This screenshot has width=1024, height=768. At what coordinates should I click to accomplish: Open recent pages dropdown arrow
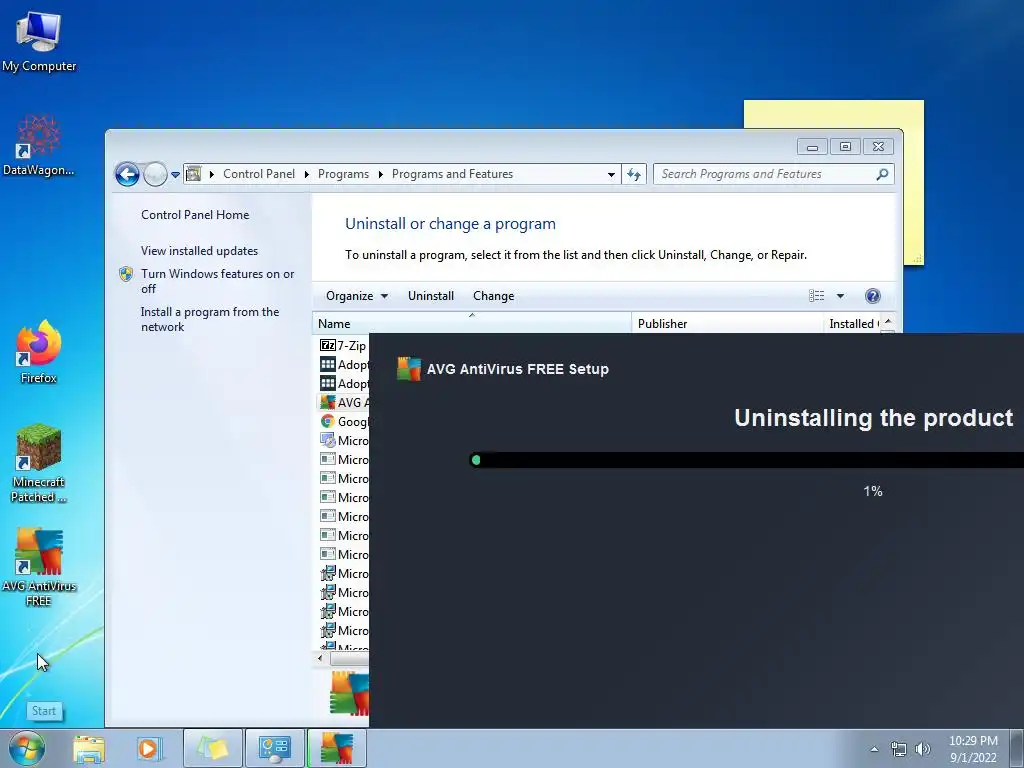click(175, 175)
